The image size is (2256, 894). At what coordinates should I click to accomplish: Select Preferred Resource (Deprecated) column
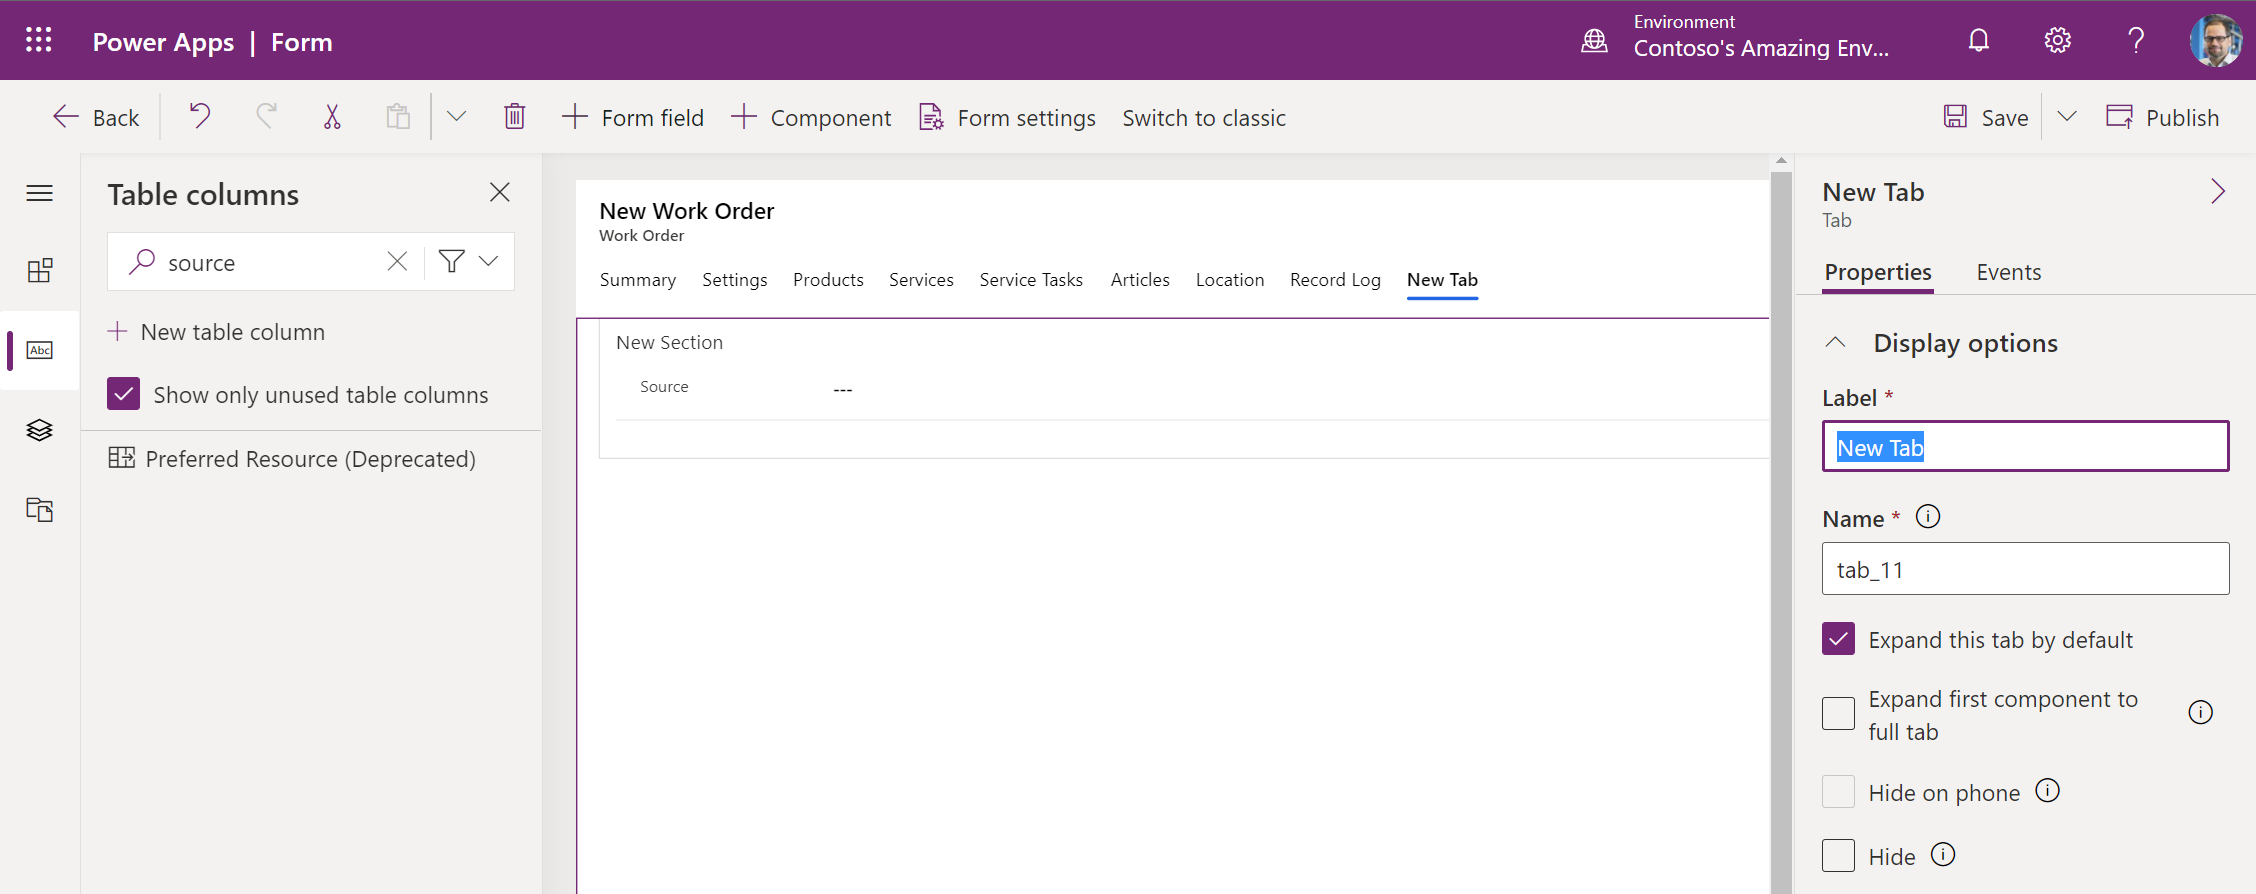pyautogui.click(x=311, y=459)
